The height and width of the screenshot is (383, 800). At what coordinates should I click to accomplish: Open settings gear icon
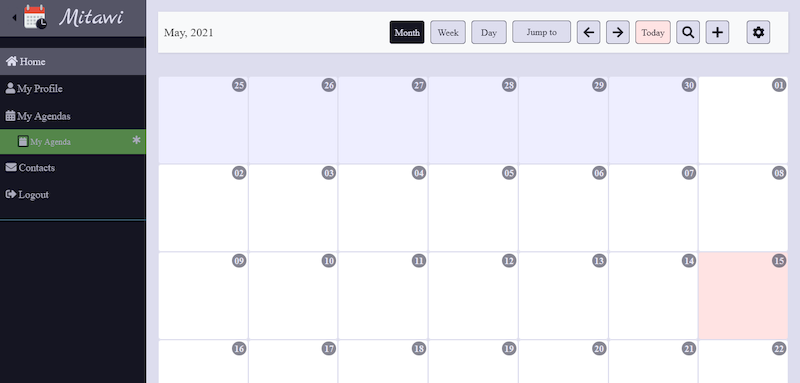(x=758, y=32)
